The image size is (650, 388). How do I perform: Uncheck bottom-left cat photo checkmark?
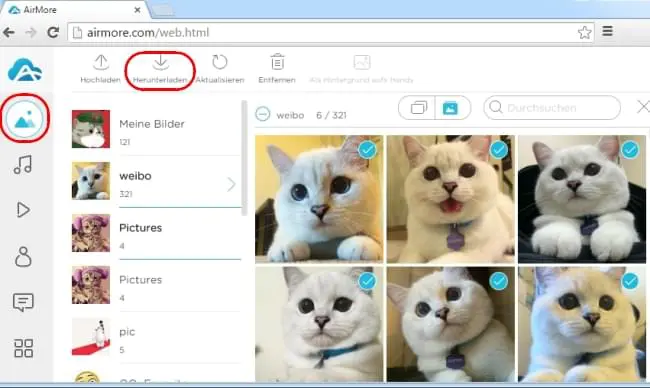pos(367,281)
